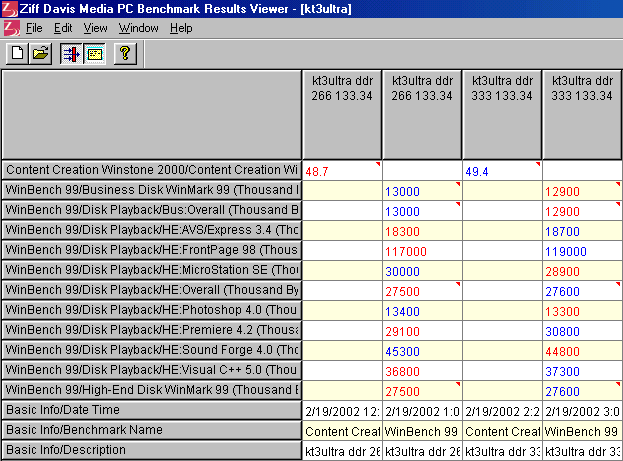The image size is (623, 461).
Task: Click the 37300 Visual C++ cell
Action: (x=582, y=371)
